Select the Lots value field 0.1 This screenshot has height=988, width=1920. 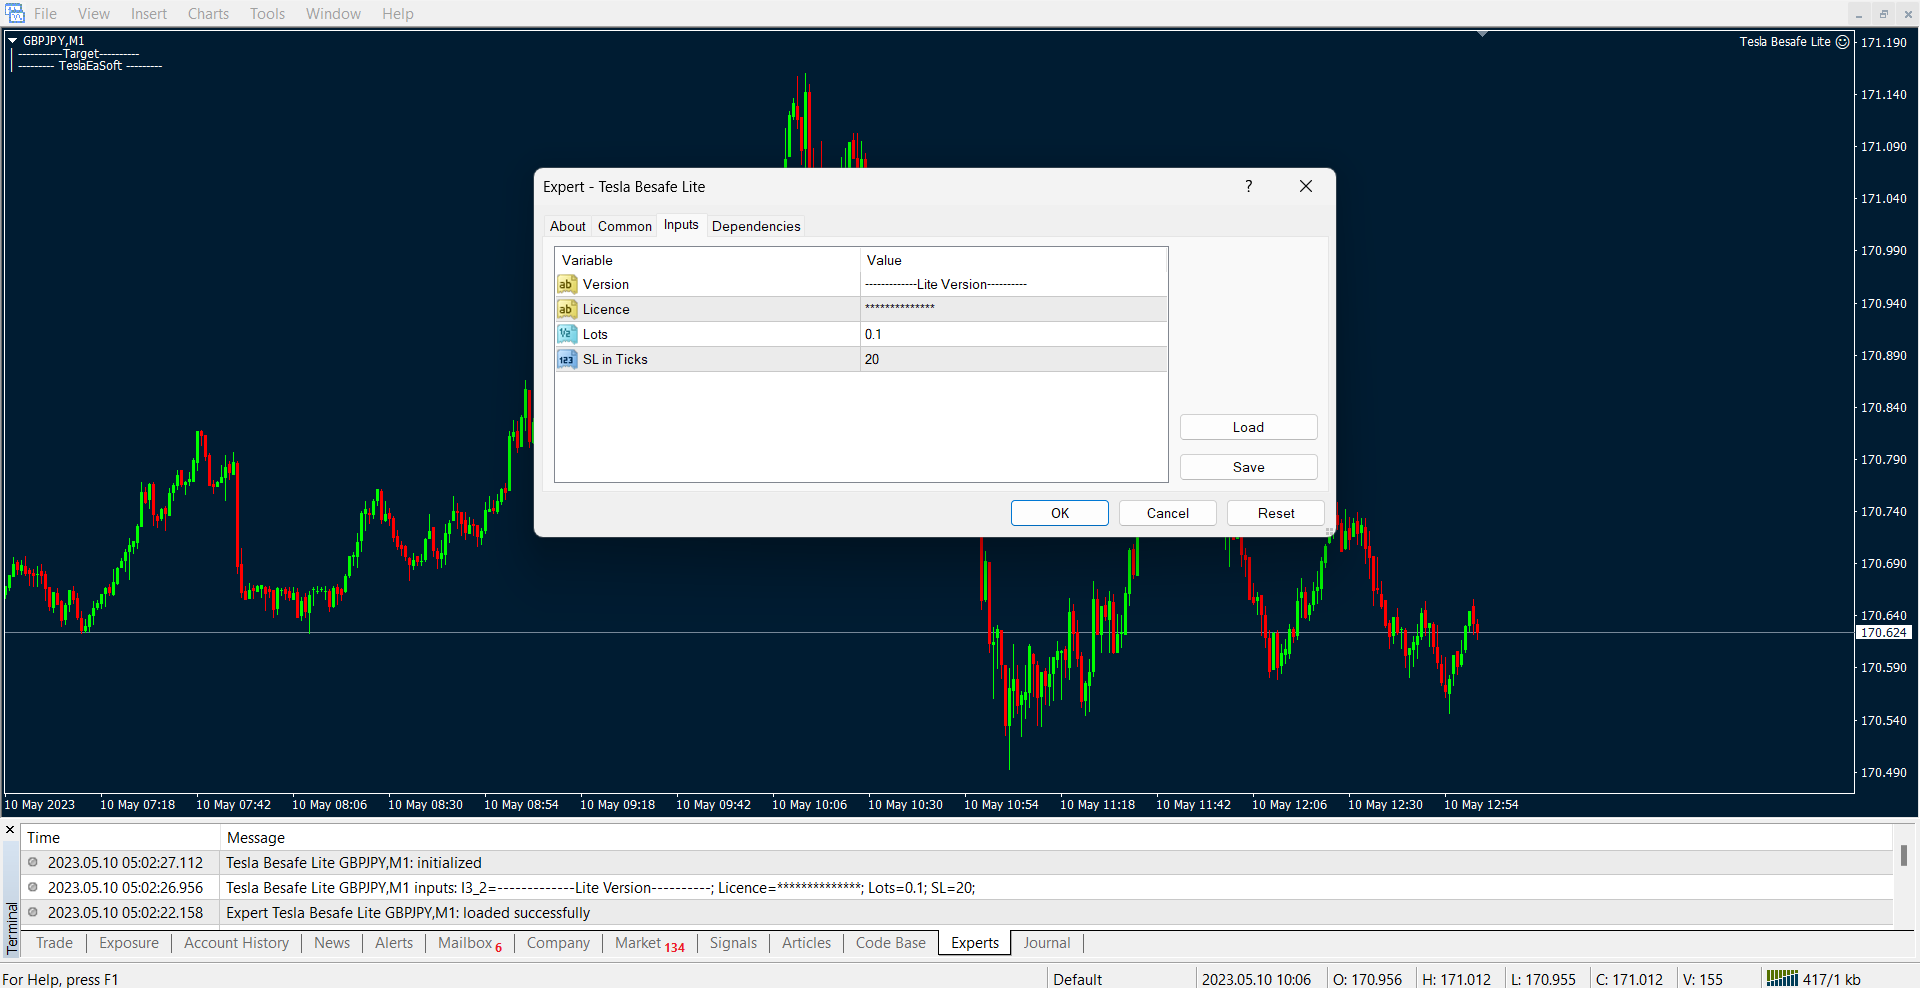tap(1012, 335)
